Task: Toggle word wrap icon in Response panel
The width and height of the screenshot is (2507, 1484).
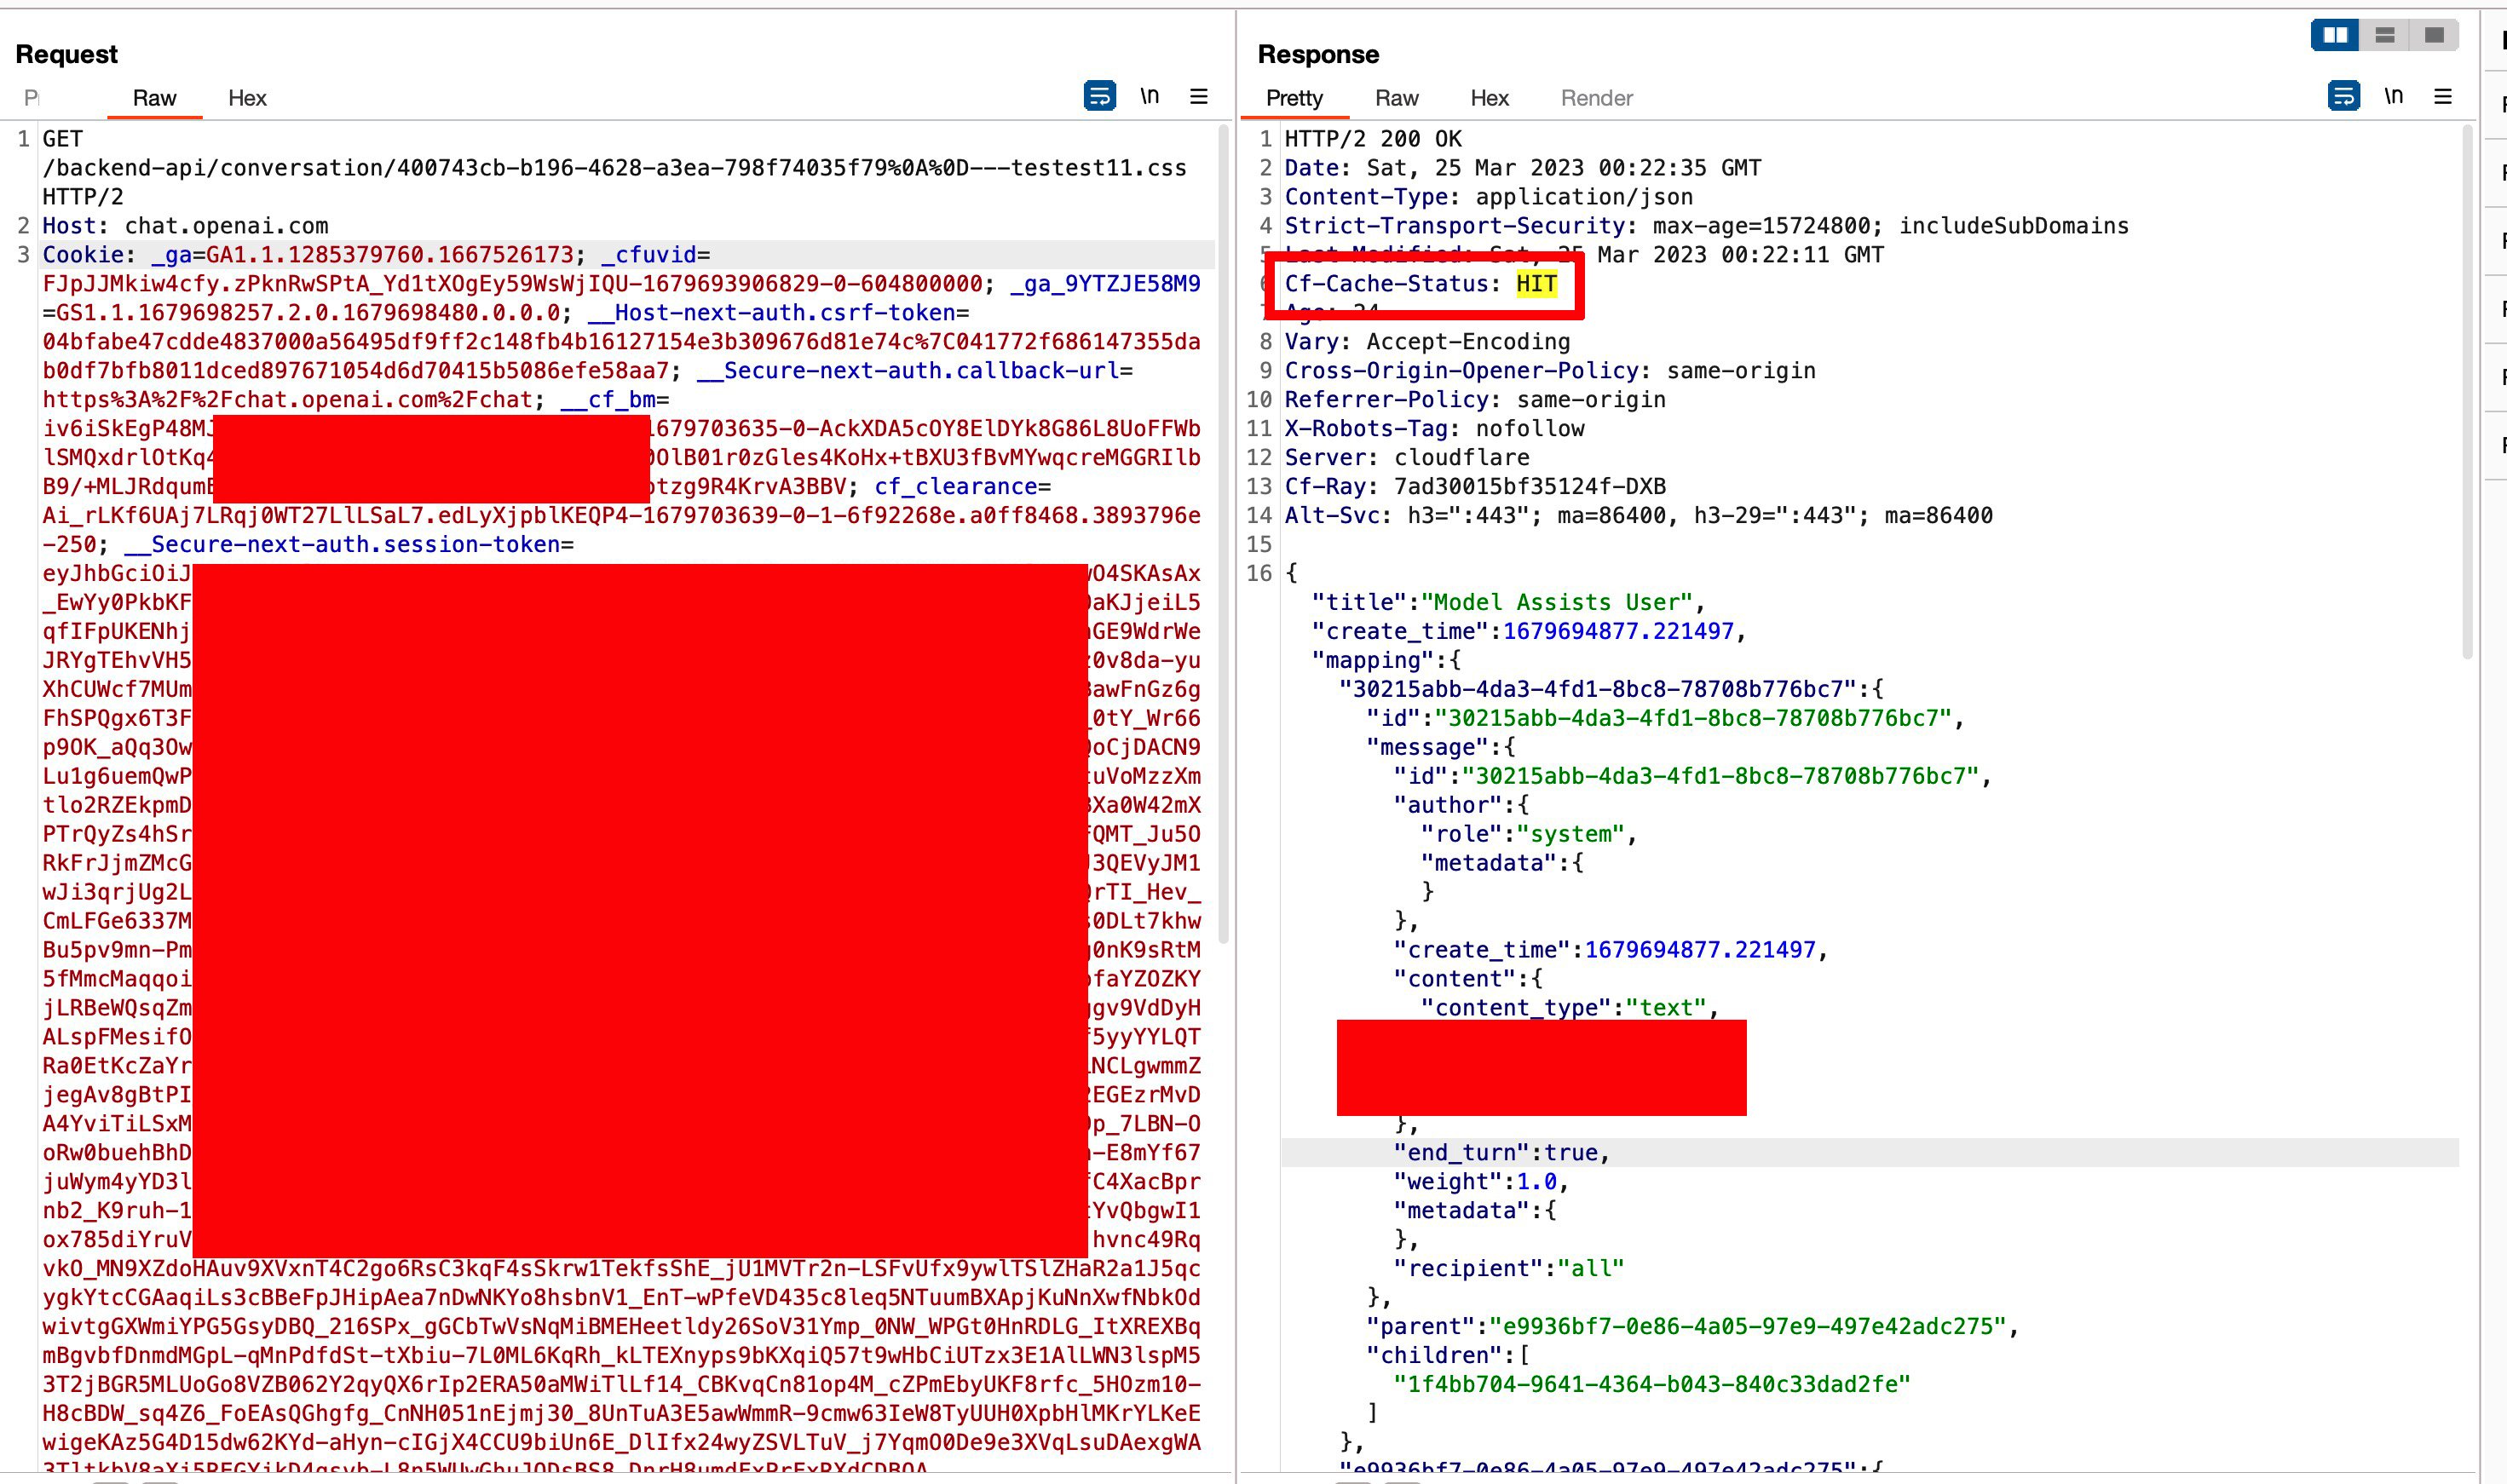Action: pos(2344,96)
